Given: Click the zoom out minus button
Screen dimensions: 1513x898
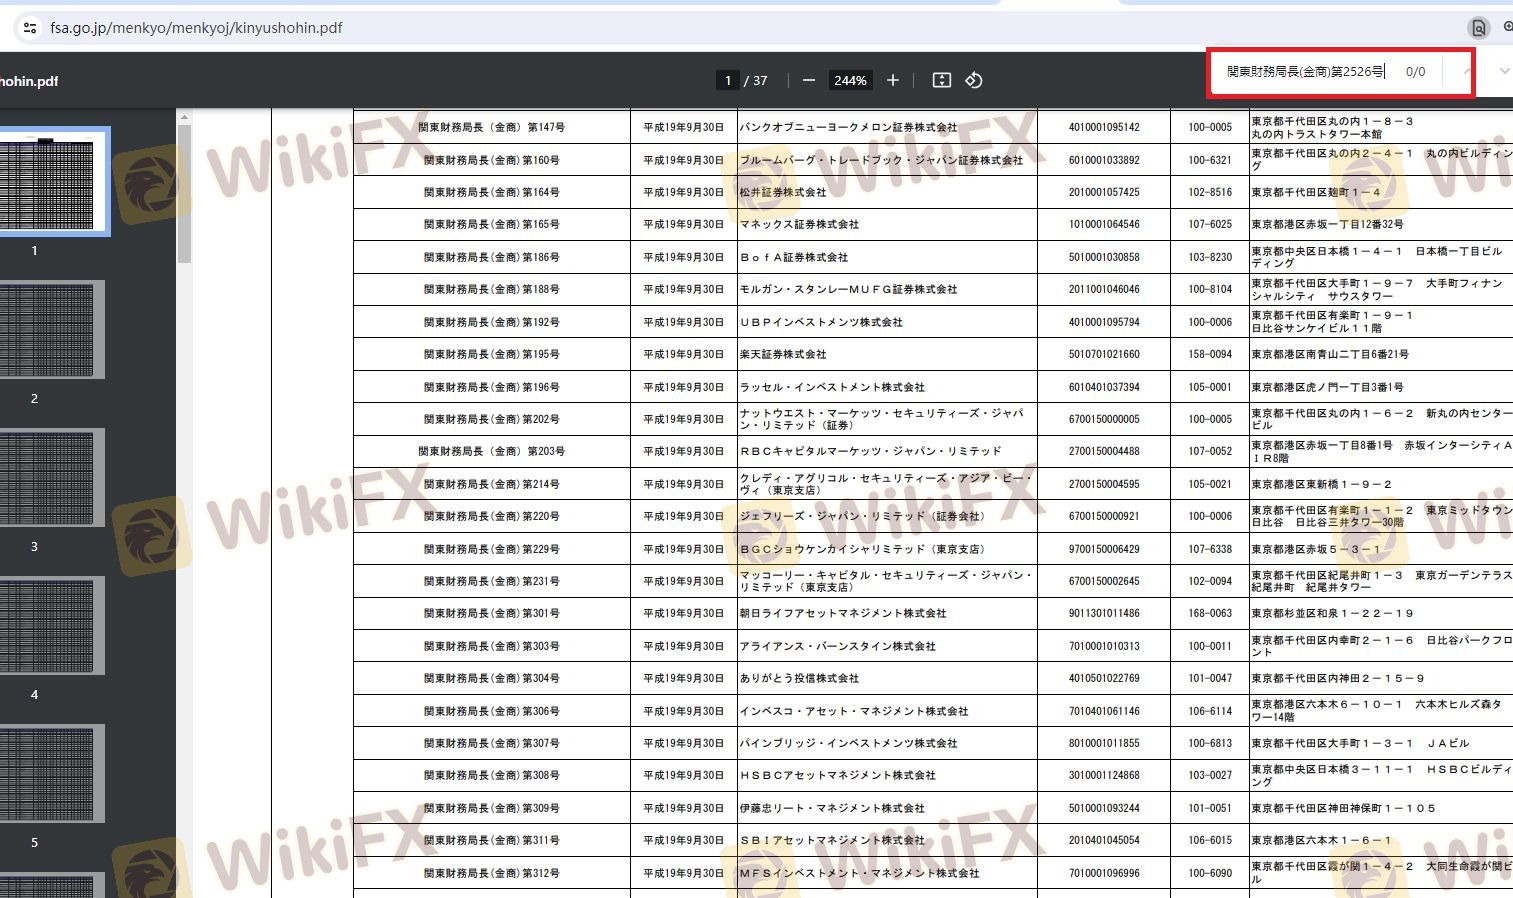Looking at the screenshot, I should point(809,80).
